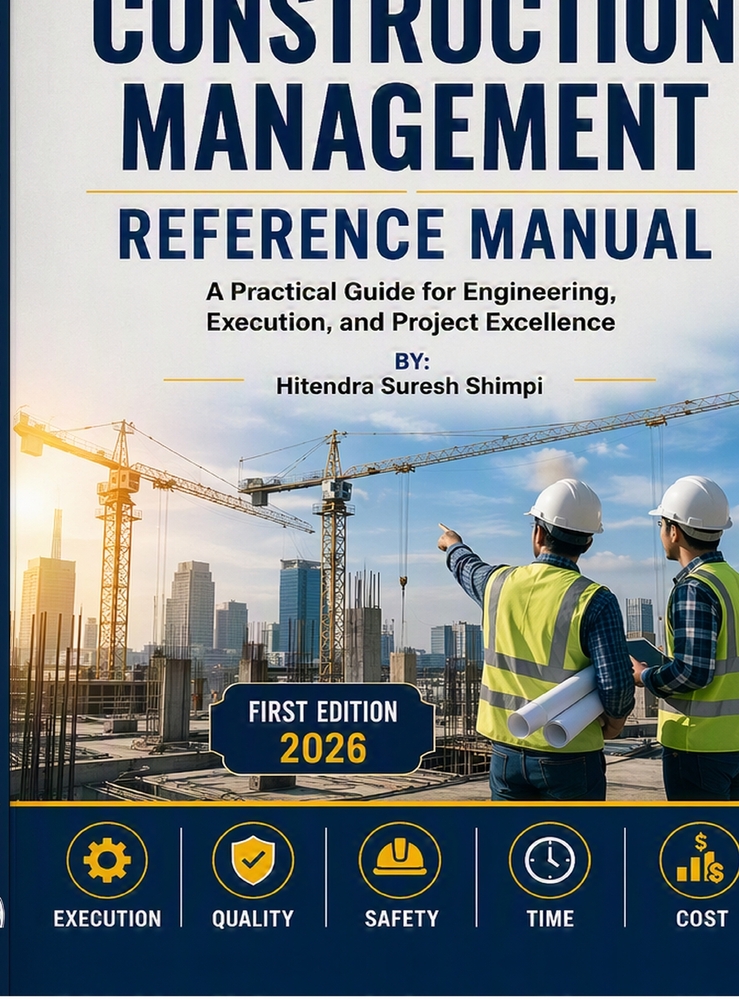Click the Quality shield checkmark icon
The image size is (739, 1000).
[253, 860]
